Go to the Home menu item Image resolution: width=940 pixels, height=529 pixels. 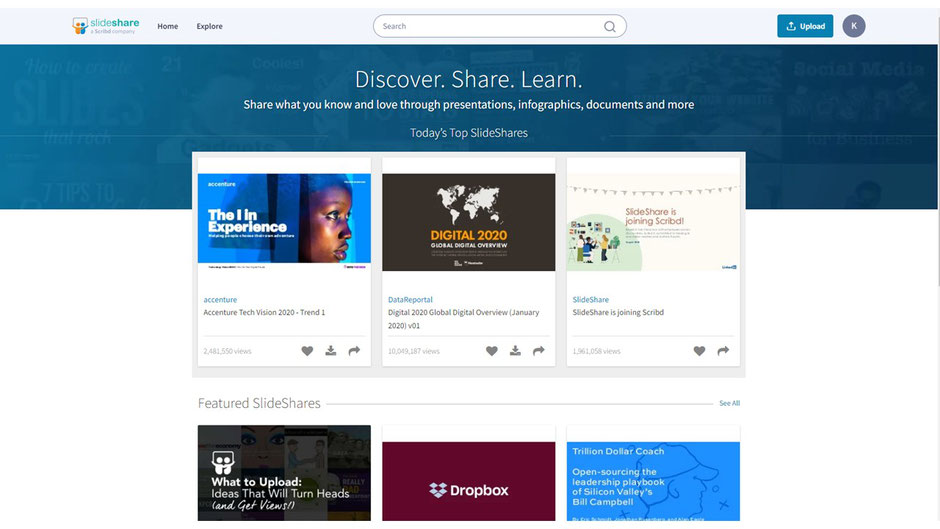coord(167,26)
